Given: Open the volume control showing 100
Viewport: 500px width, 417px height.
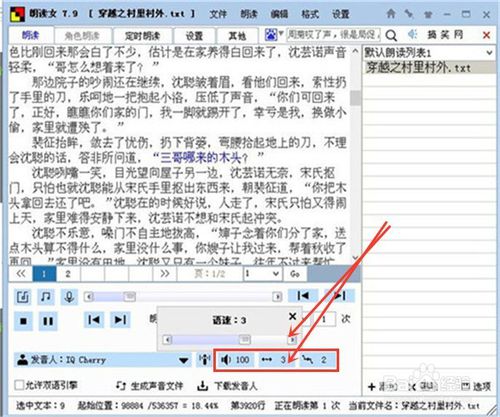Looking at the screenshot, I should click(x=236, y=360).
